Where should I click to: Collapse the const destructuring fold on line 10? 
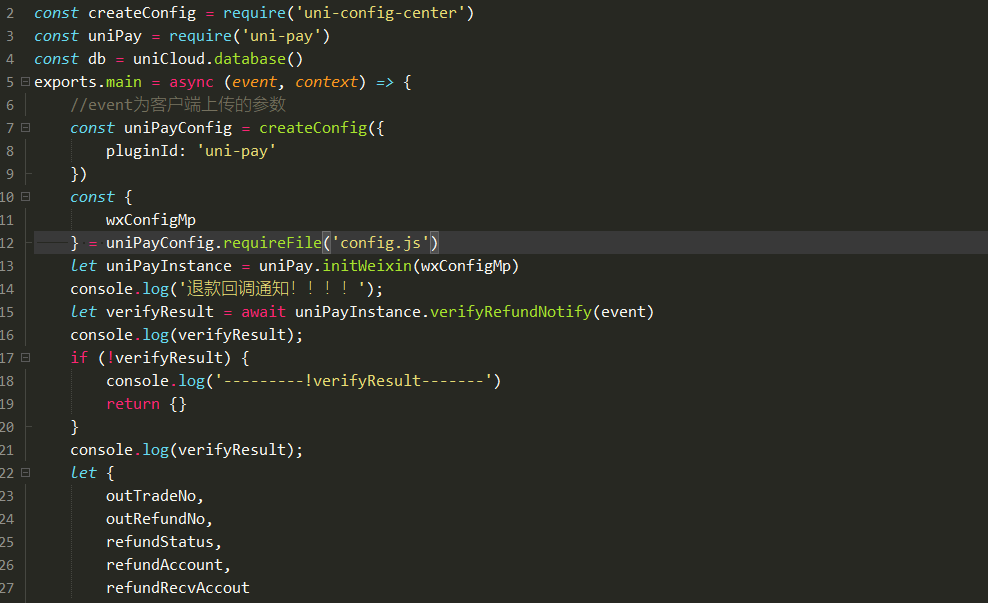point(24,197)
